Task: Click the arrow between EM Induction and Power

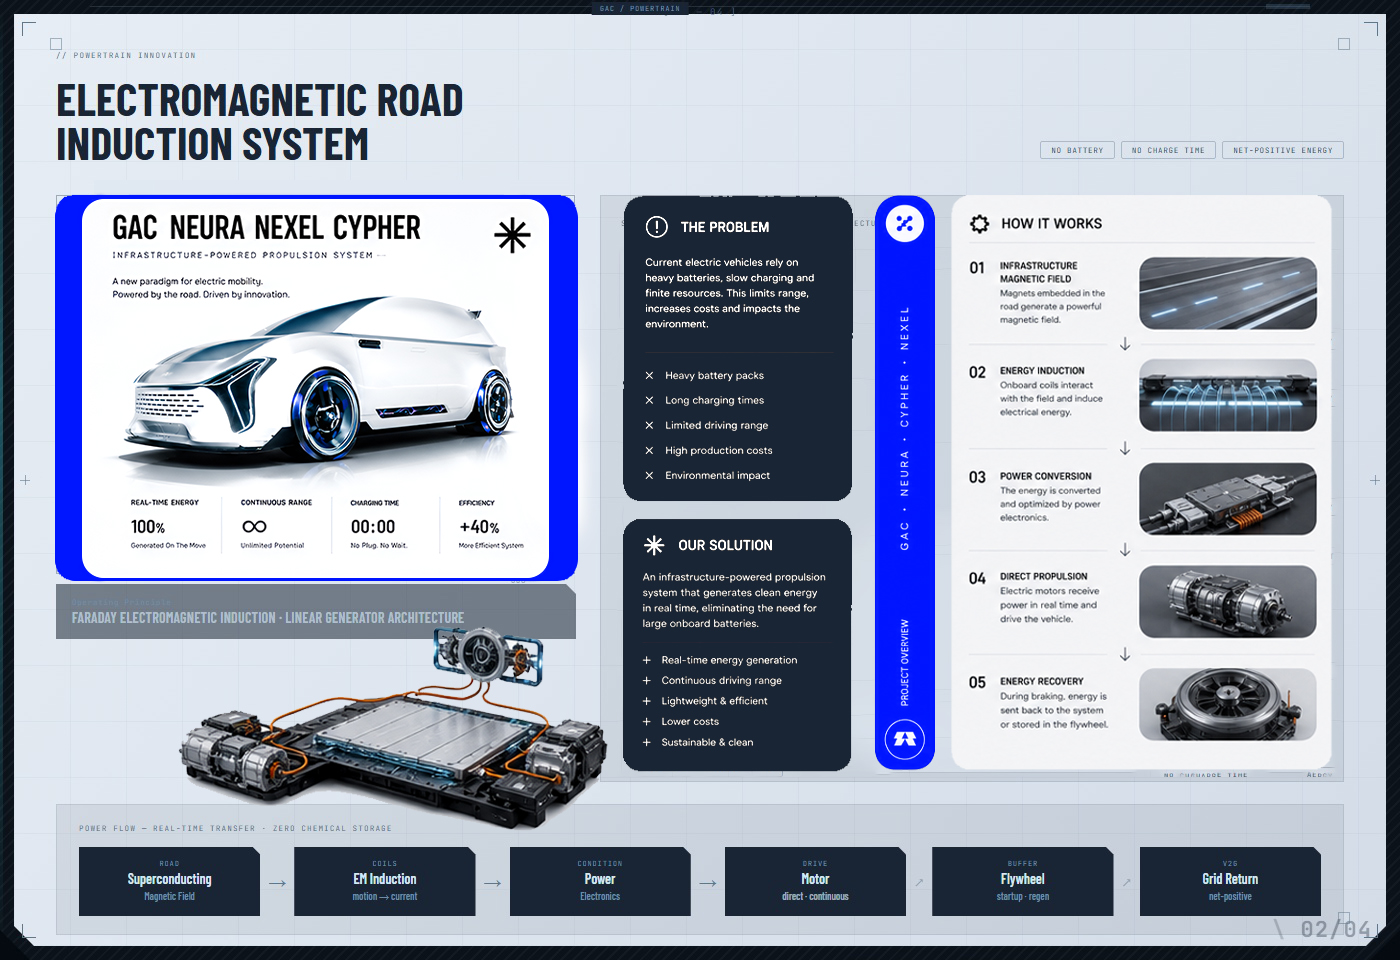Action: point(492,883)
